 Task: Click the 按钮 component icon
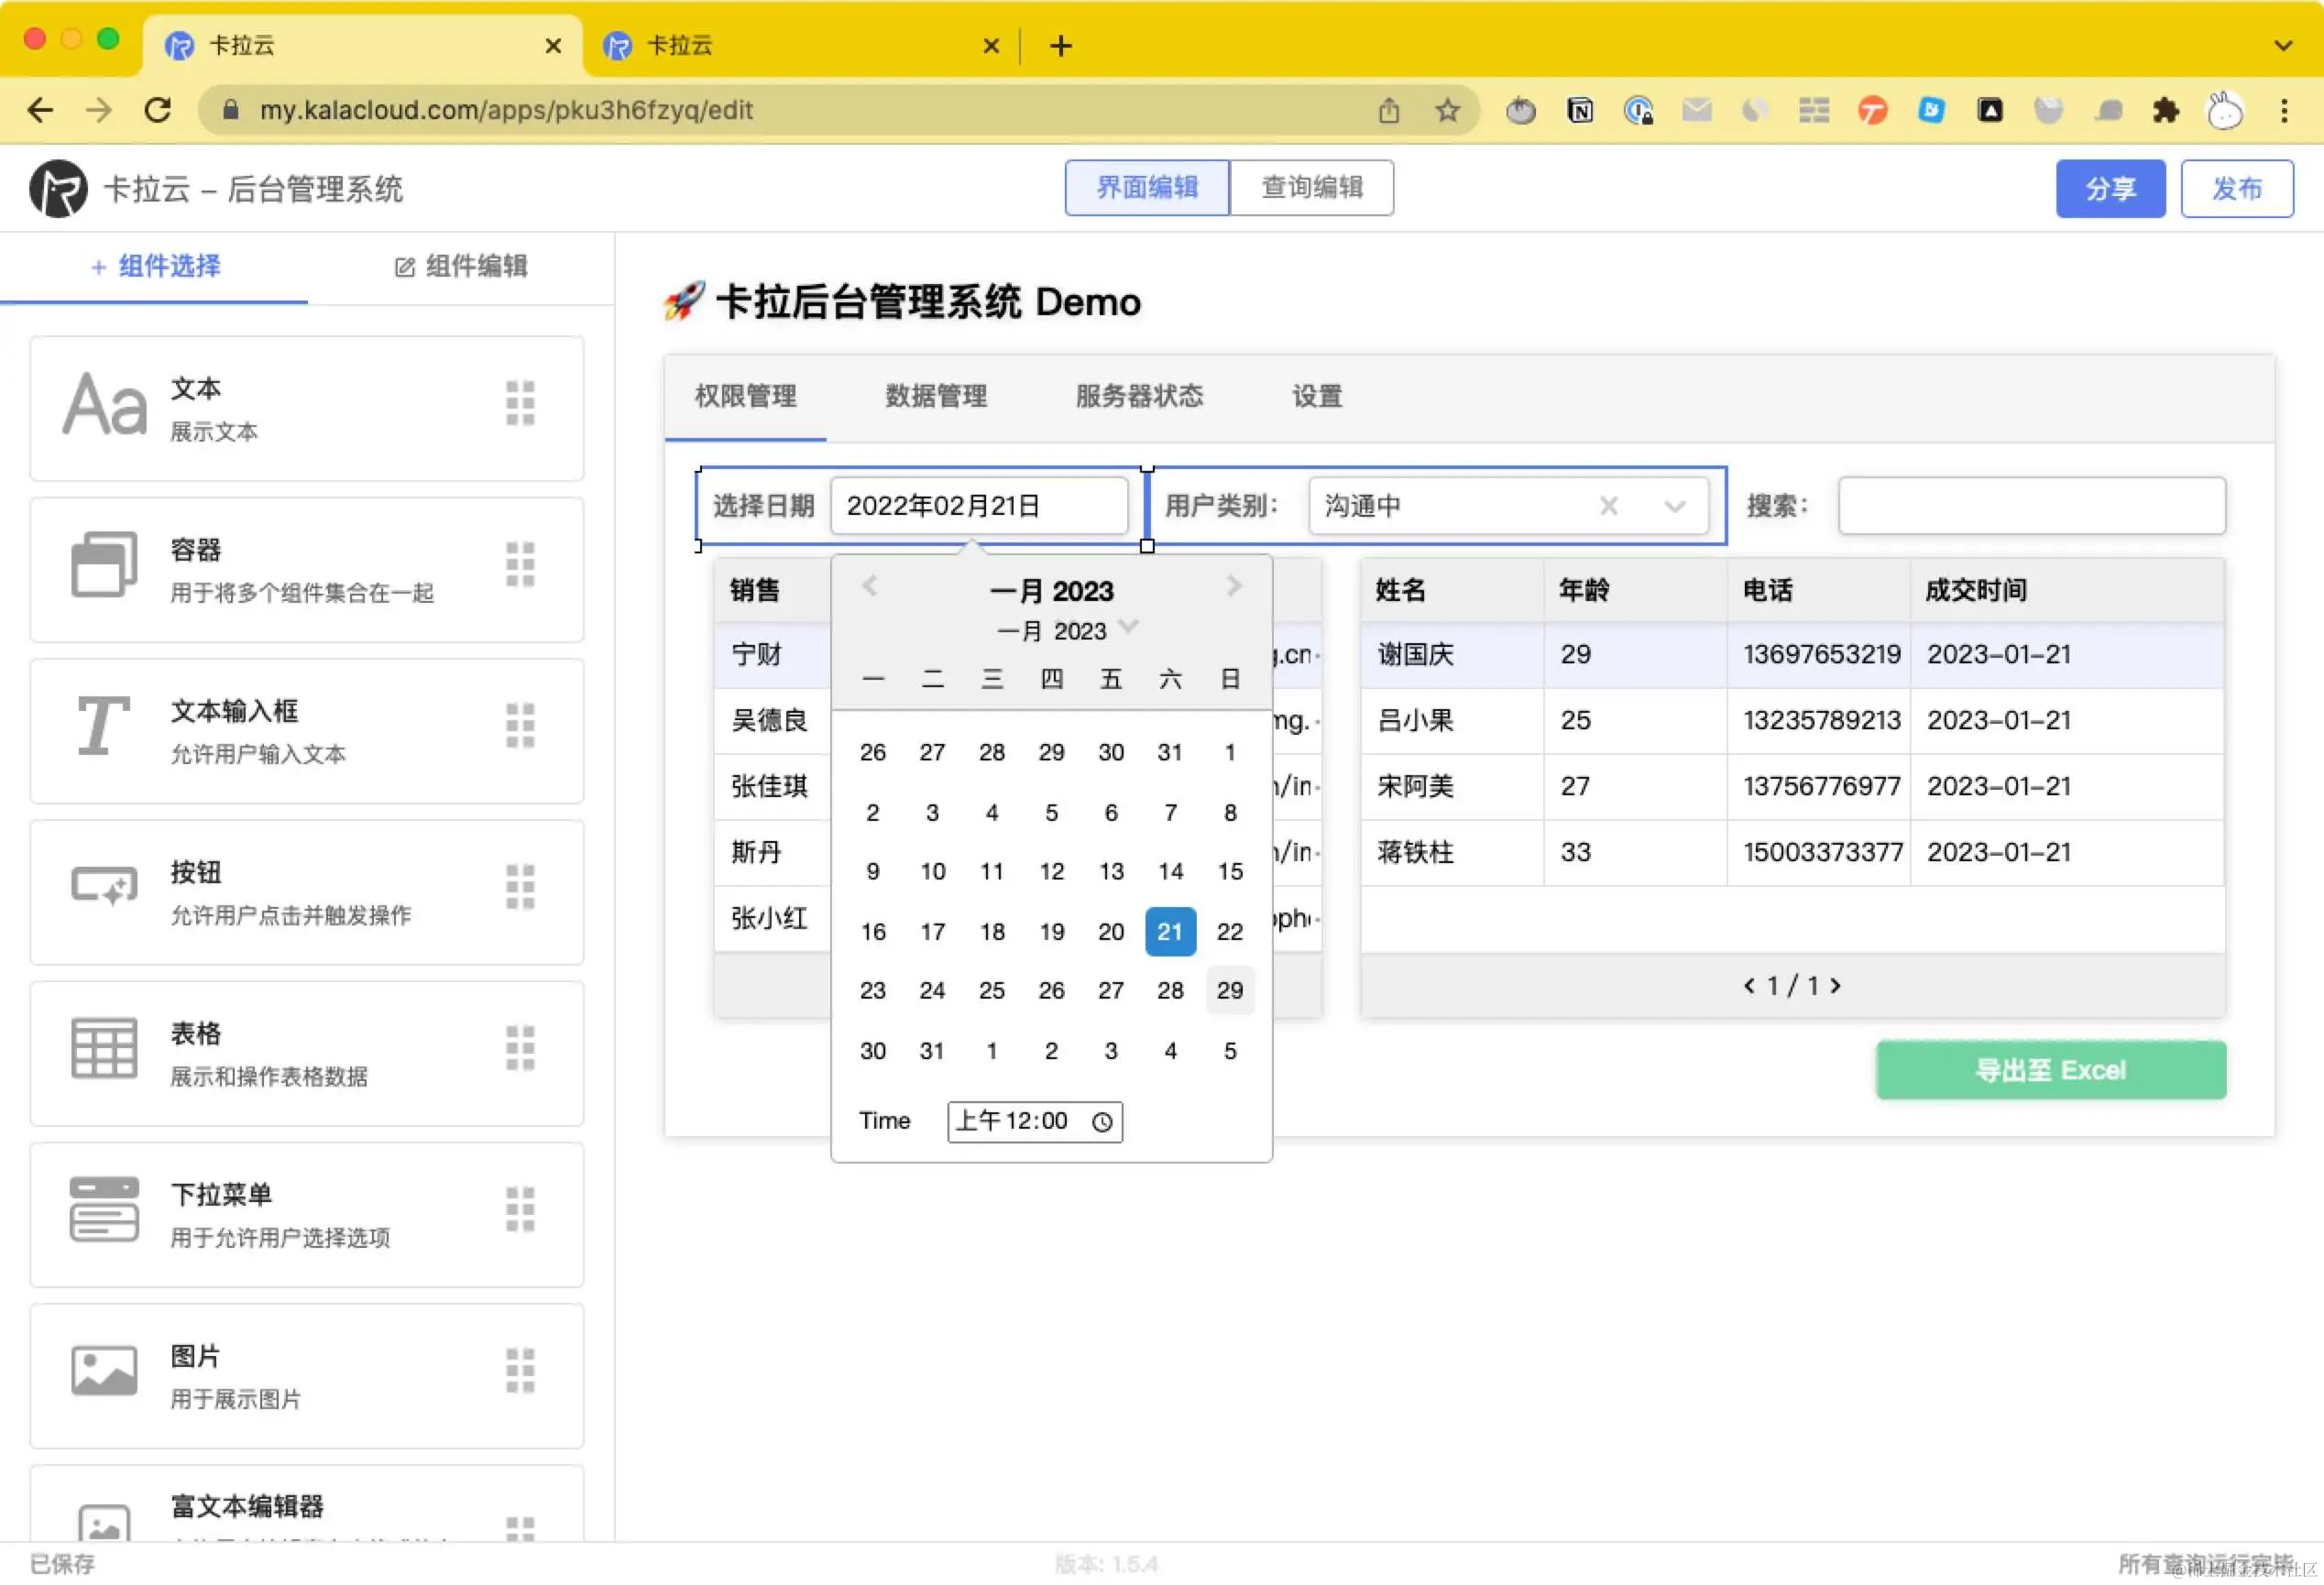pos(104,886)
